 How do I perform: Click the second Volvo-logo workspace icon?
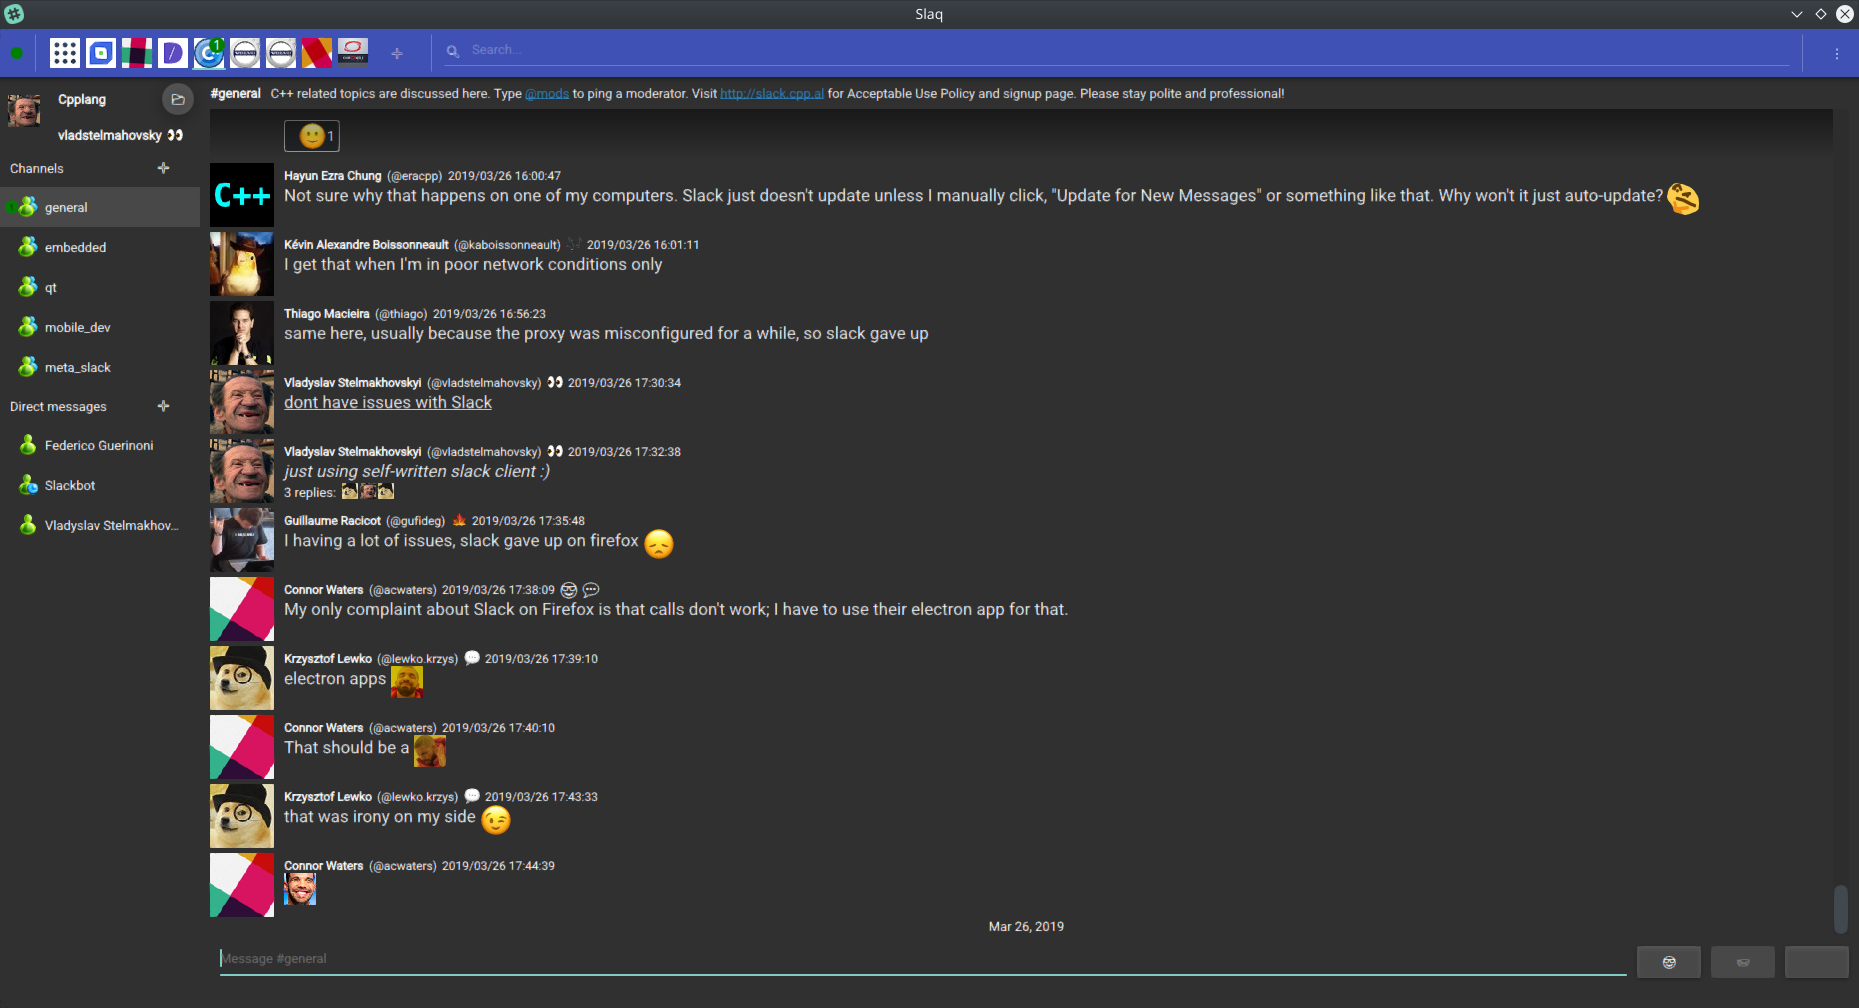coord(281,53)
